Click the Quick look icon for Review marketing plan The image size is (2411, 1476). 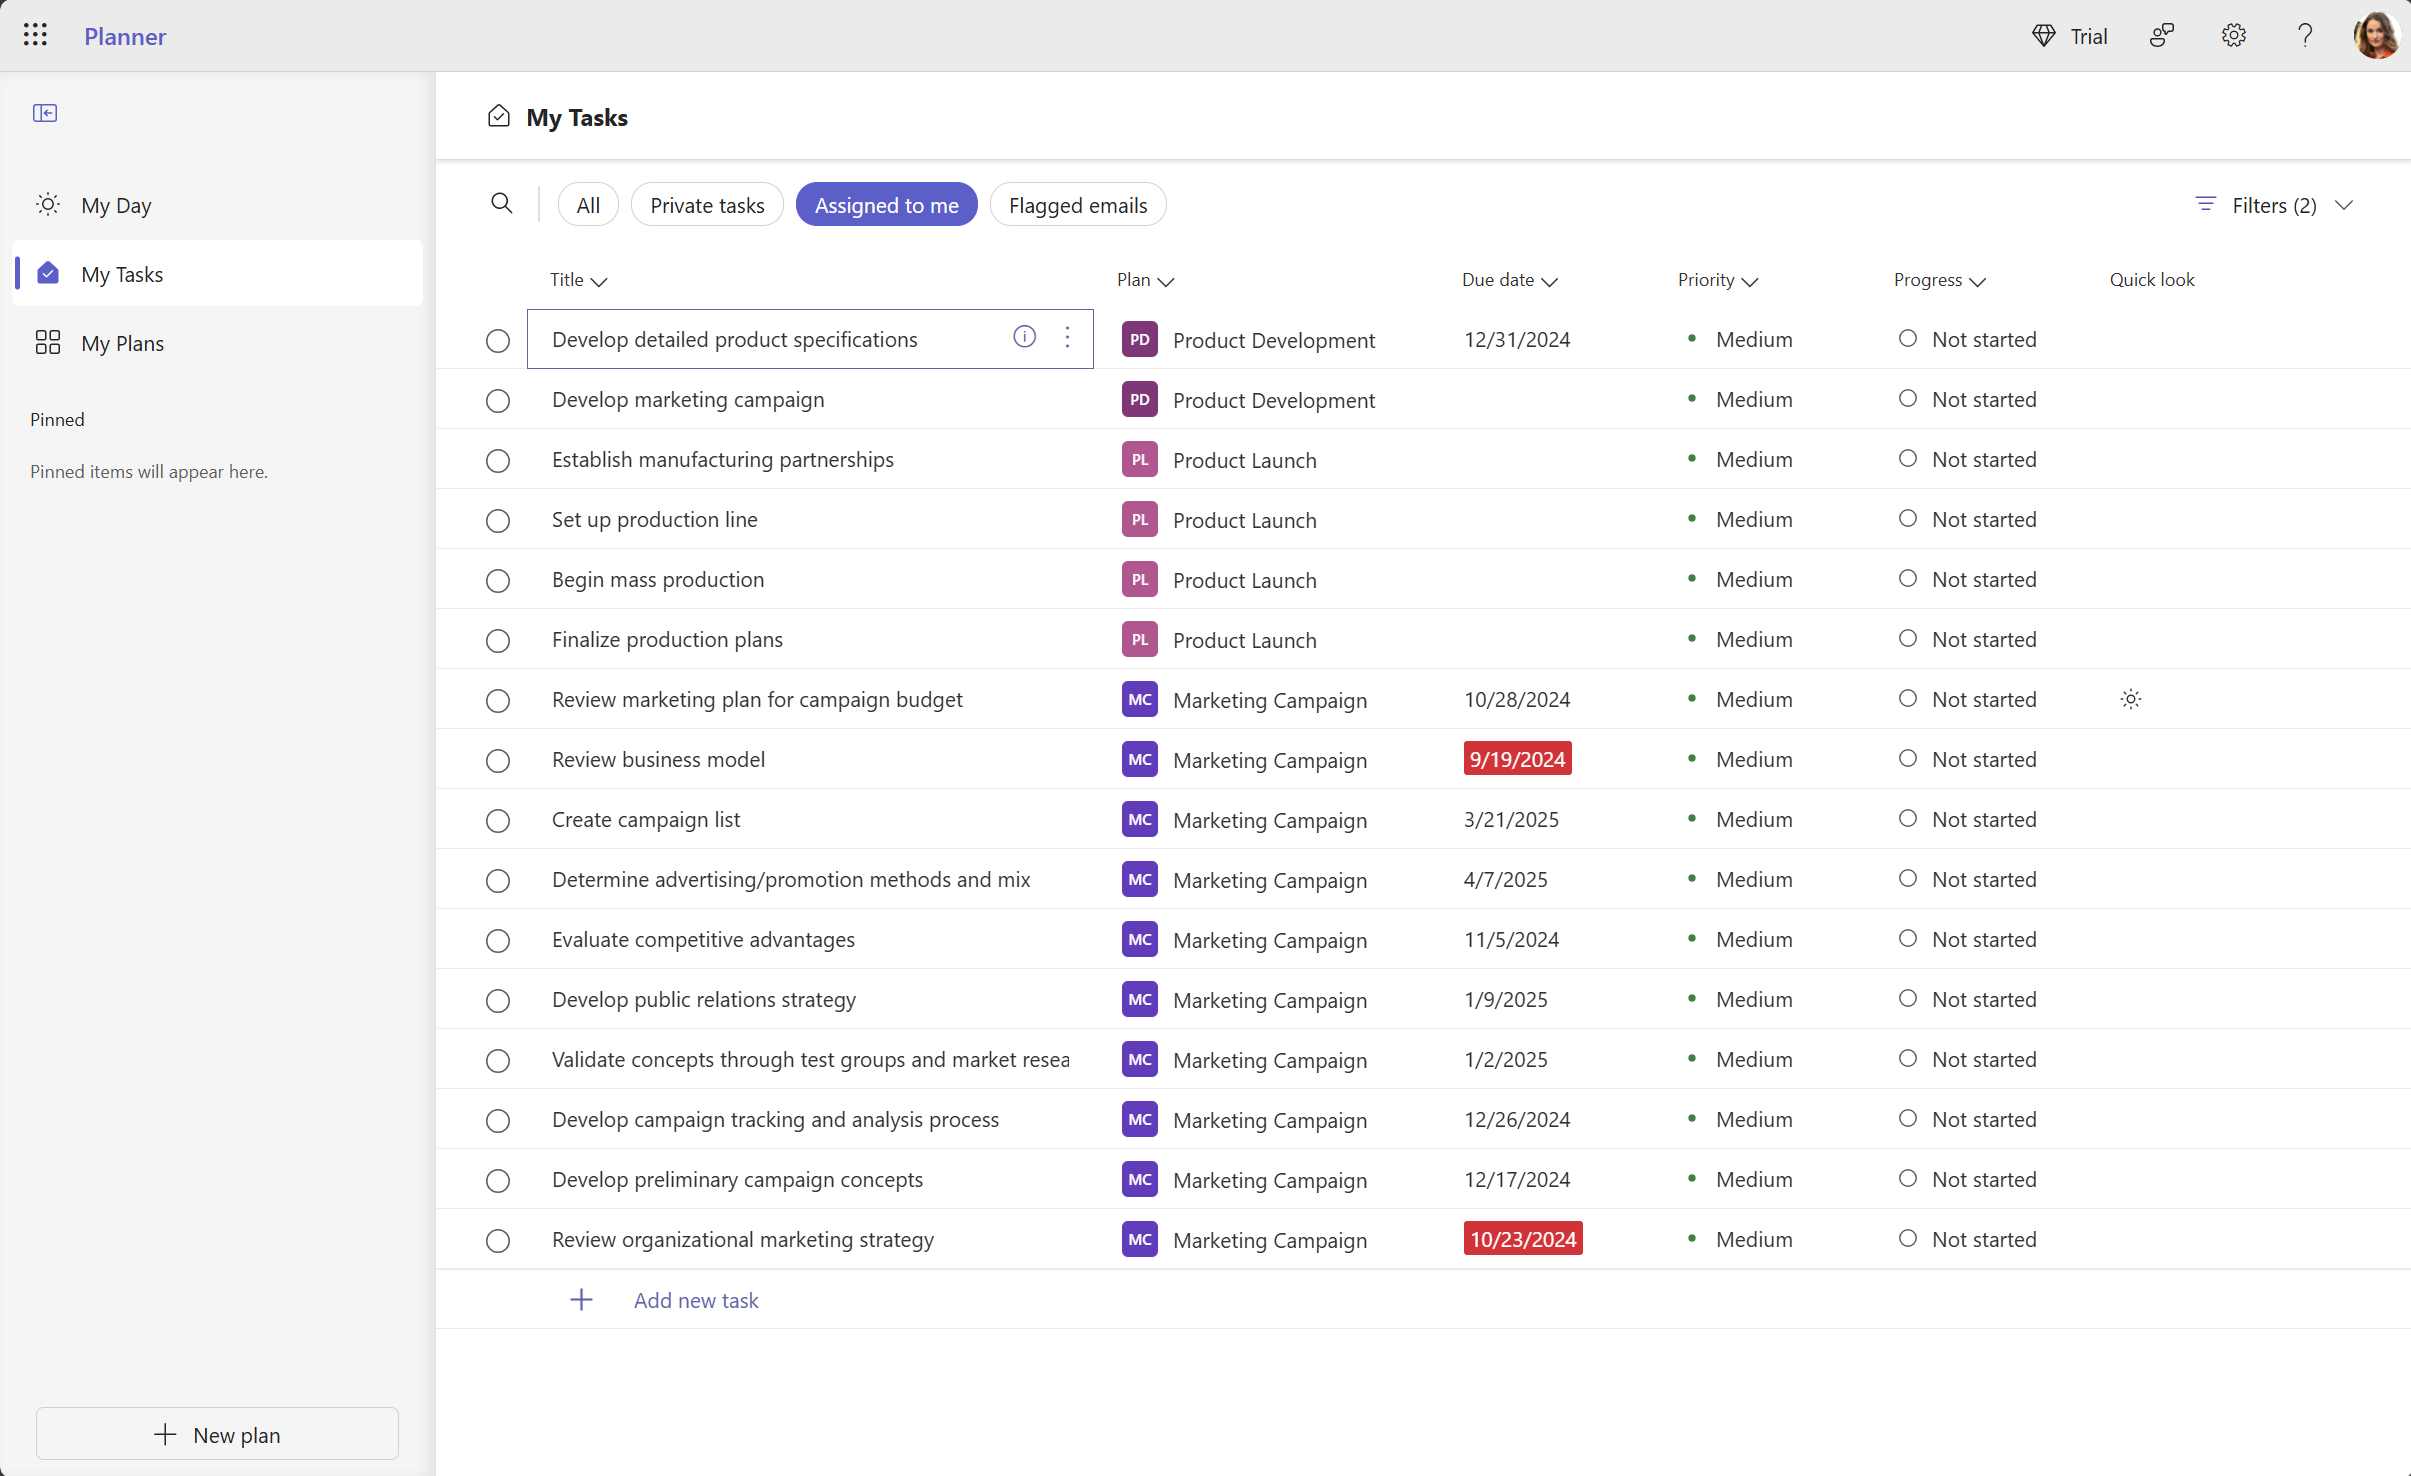pyautogui.click(x=2130, y=699)
